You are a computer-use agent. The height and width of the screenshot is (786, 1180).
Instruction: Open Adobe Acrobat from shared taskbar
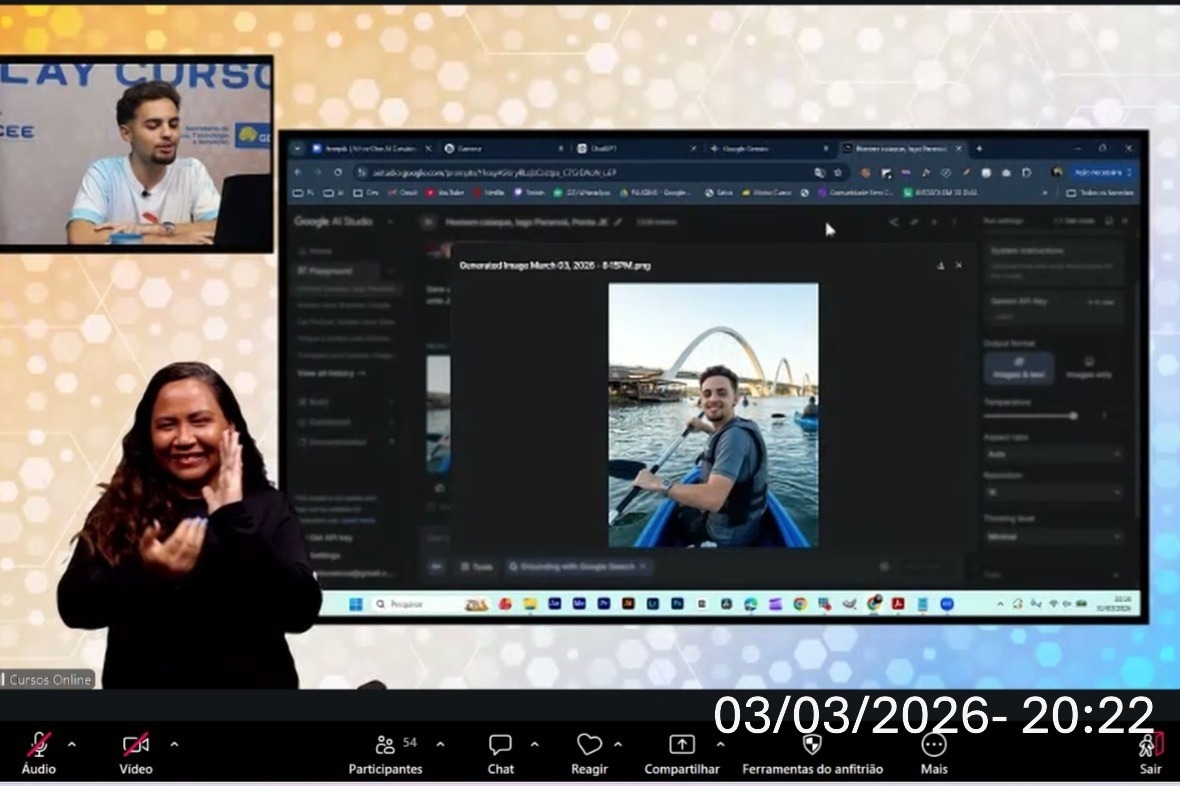pyautogui.click(x=898, y=604)
